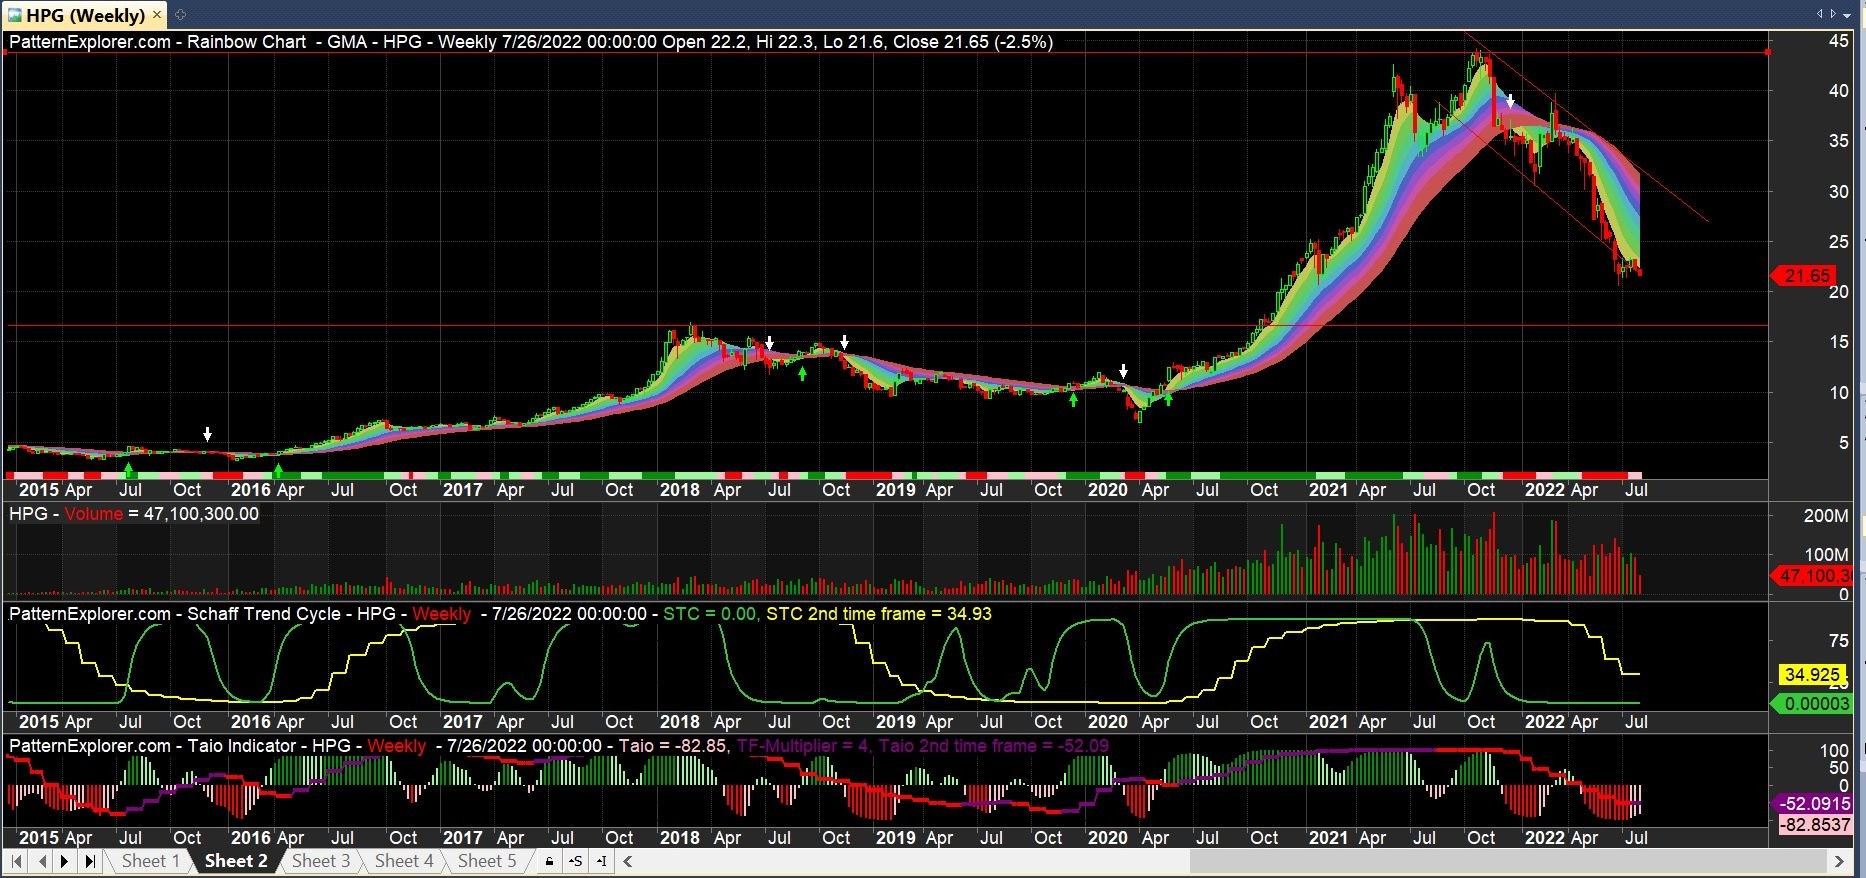Open Sheet 5 tab

click(487, 861)
